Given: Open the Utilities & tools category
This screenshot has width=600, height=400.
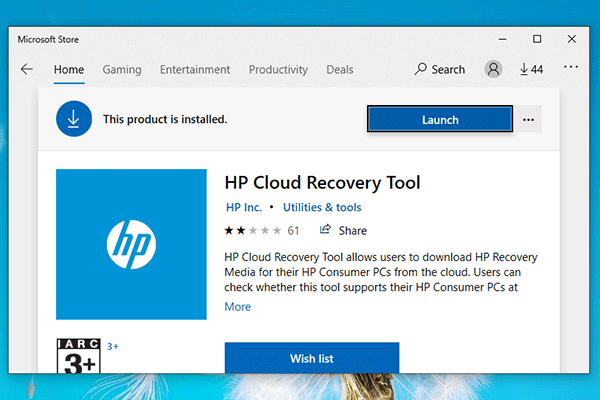Looking at the screenshot, I should pyautogui.click(x=322, y=207).
